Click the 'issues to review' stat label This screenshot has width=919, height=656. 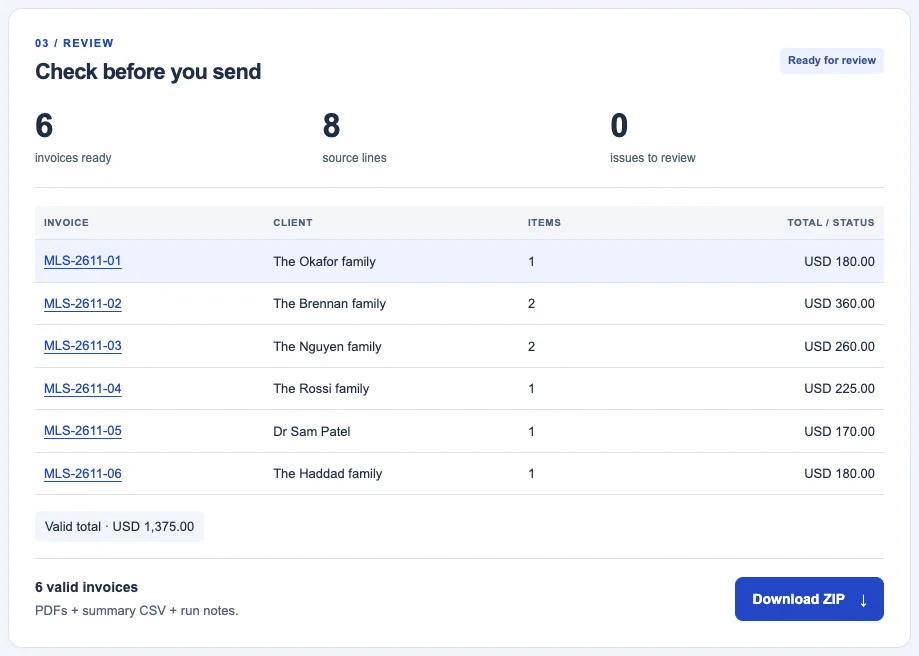point(653,158)
